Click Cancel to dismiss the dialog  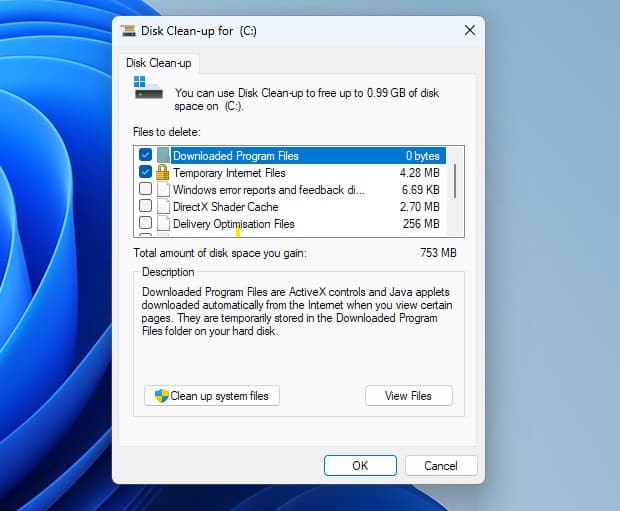click(441, 466)
